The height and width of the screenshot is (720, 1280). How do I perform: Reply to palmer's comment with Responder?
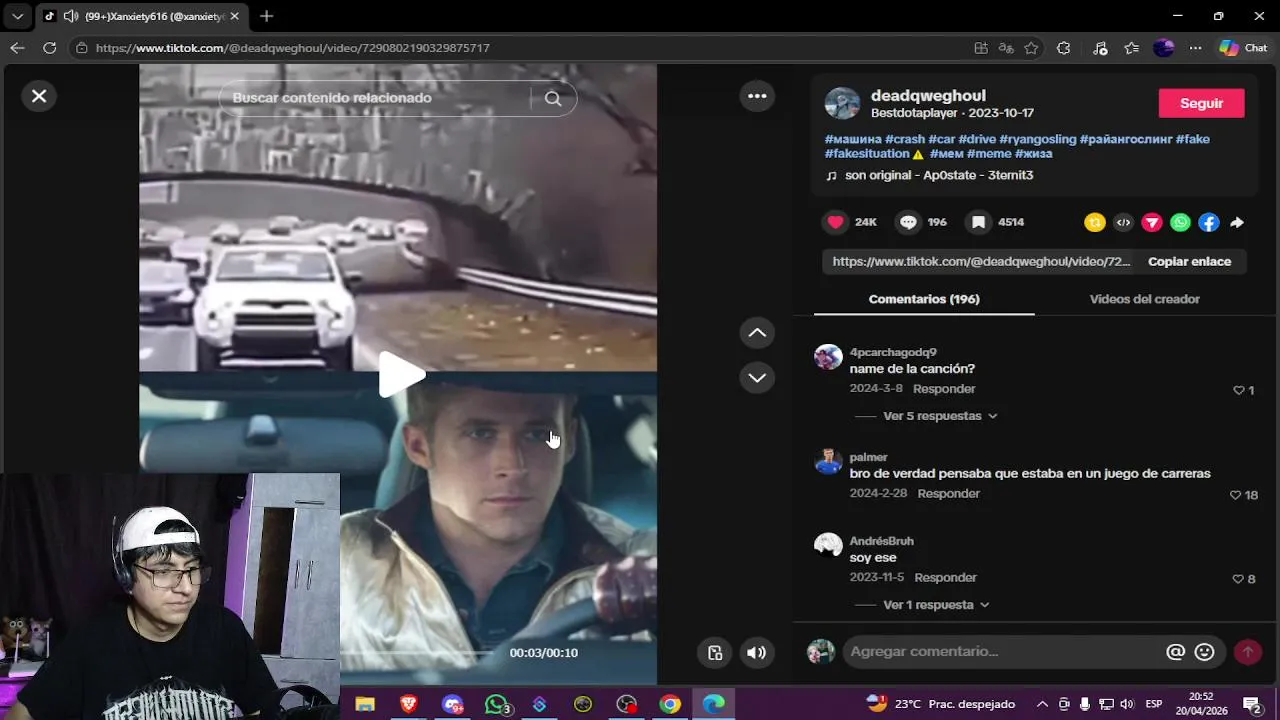pyautogui.click(x=948, y=494)
